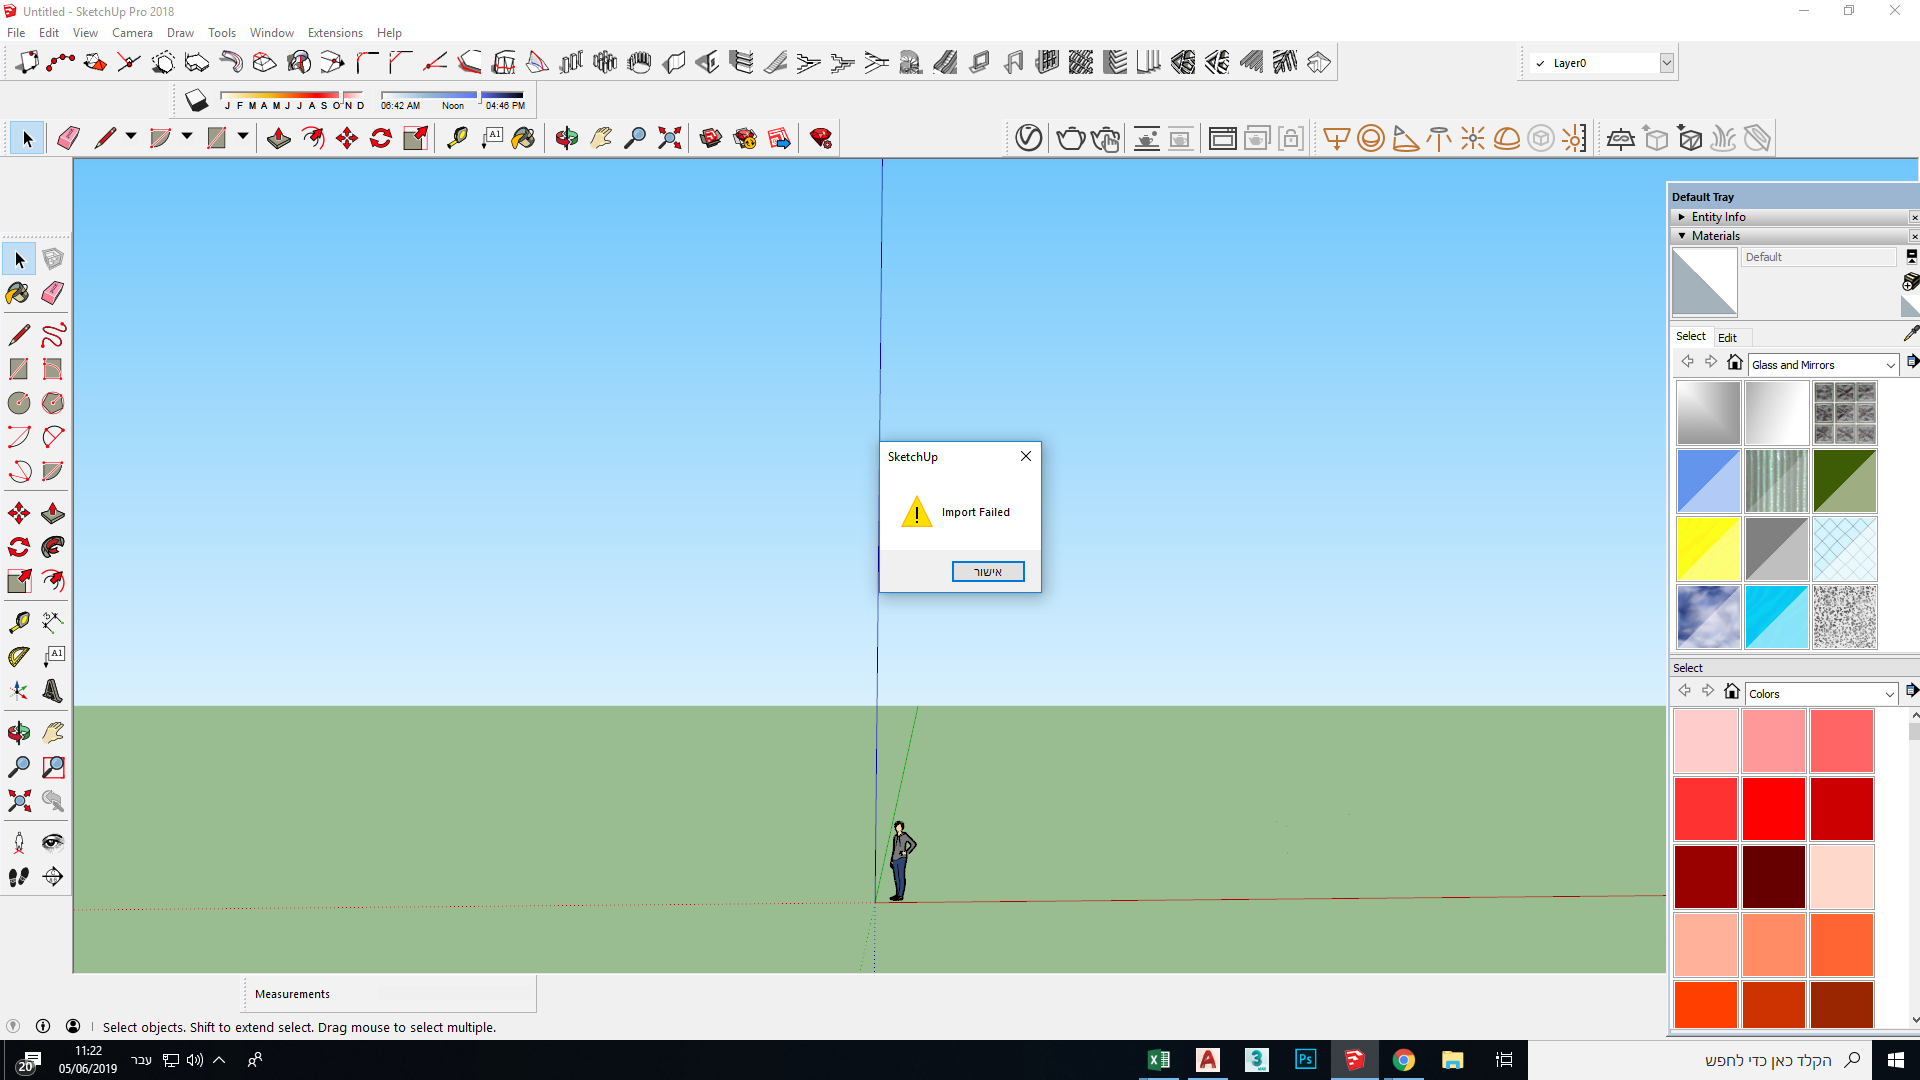Open the Colors collection dropdown
Screen dimensions: 1920x1080
[x=1888, y=693]
